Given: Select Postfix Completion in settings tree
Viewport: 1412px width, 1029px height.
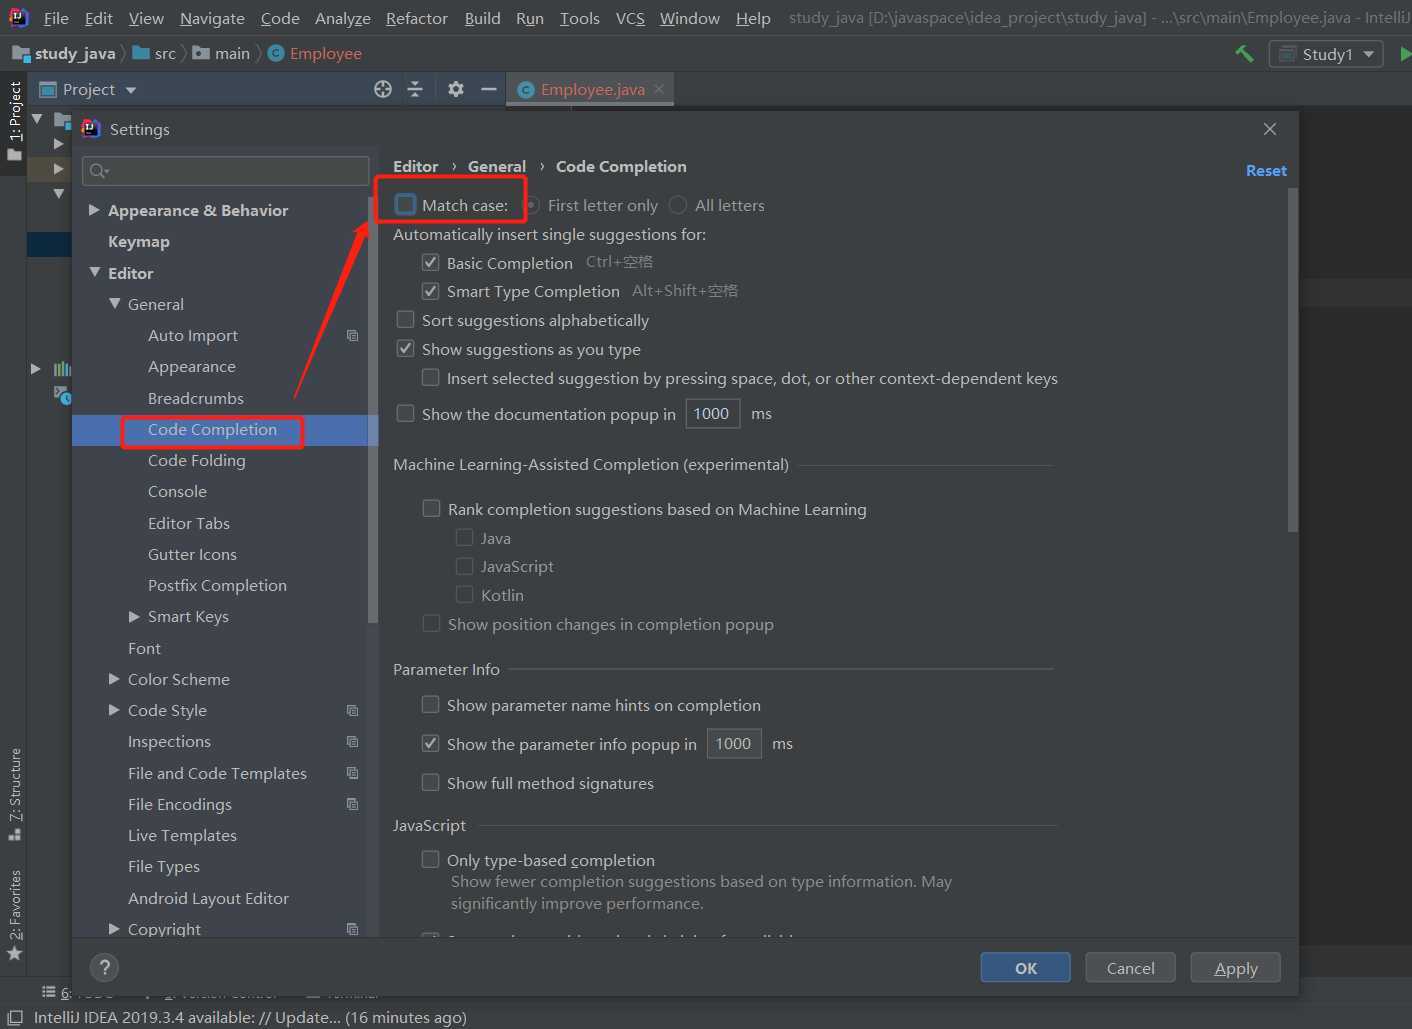Looking at the screenshot, I should [217, 586].
